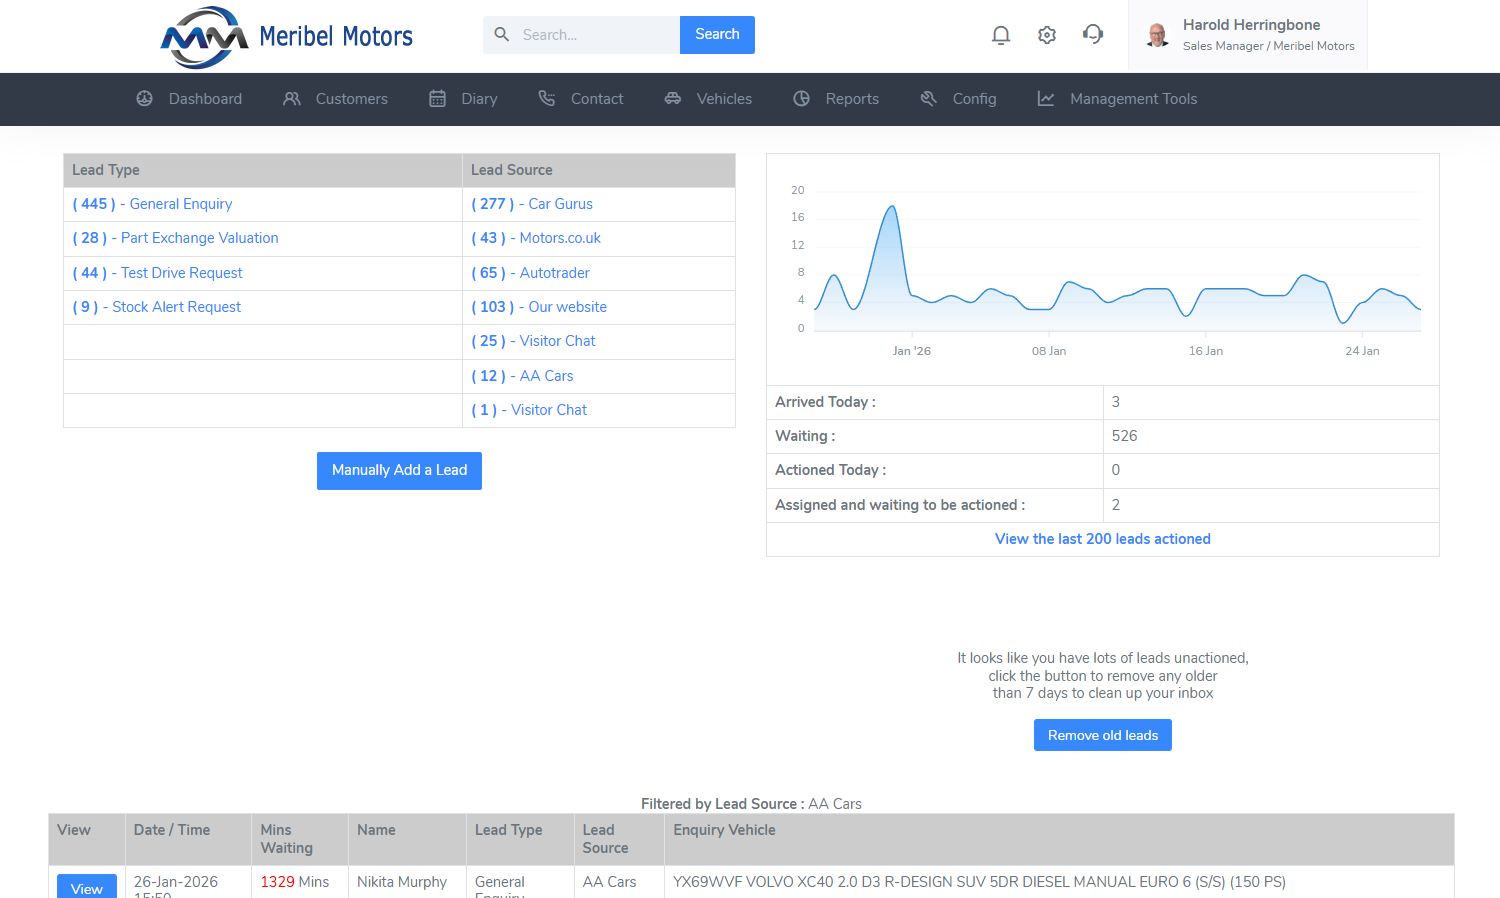Open the Management Tools menu
Screen dimensions: 1500x898
pyautogui.click(x=1117, y=99)
